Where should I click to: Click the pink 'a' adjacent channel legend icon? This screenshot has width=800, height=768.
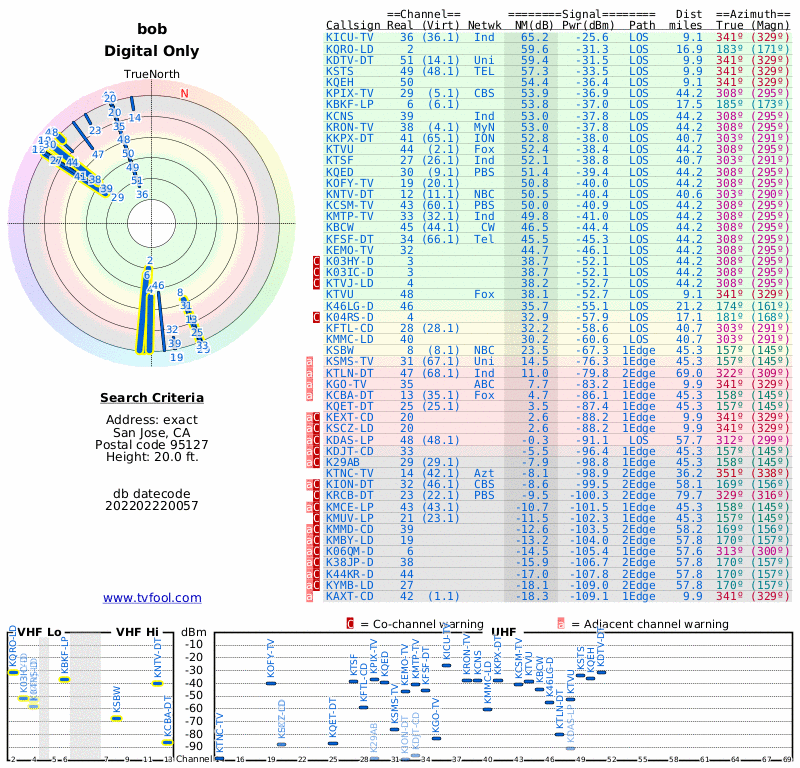[561, 624]
